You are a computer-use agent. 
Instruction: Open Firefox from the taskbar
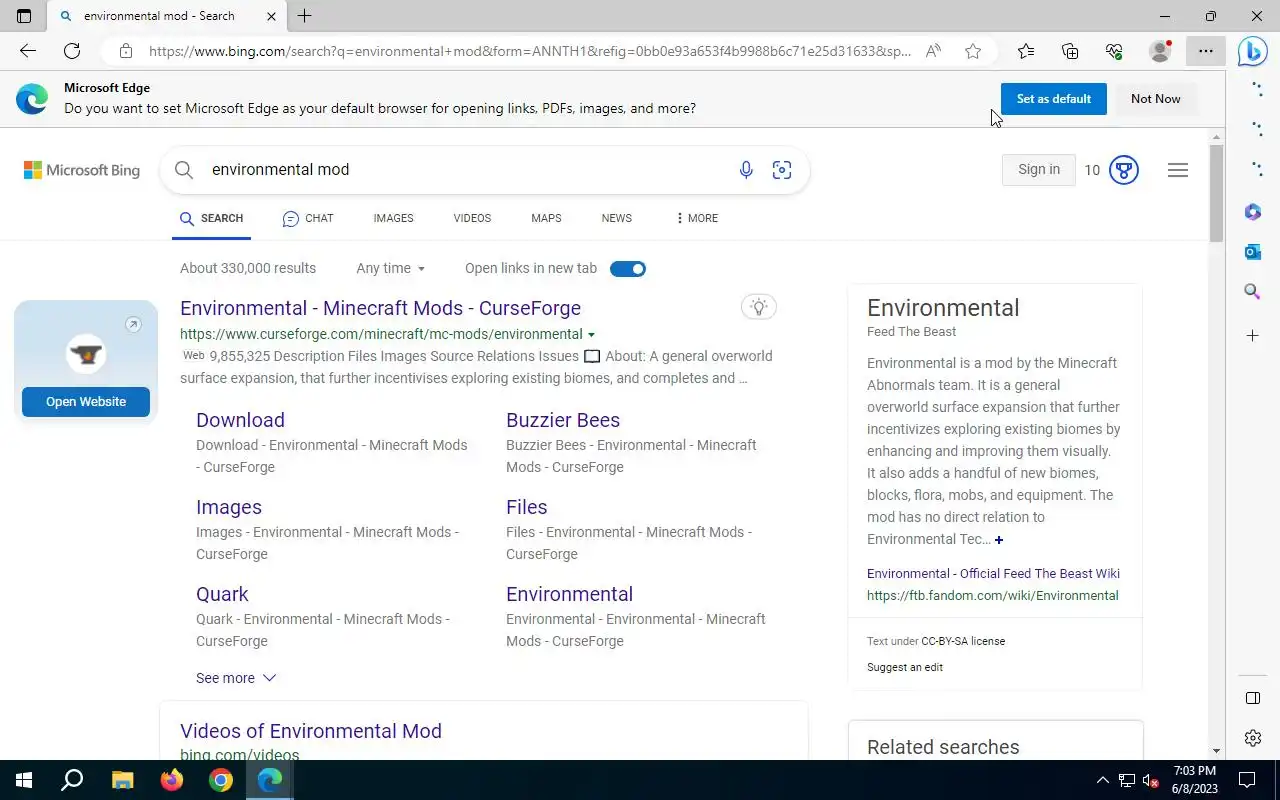pyautogui.click(x=172, y=780)
